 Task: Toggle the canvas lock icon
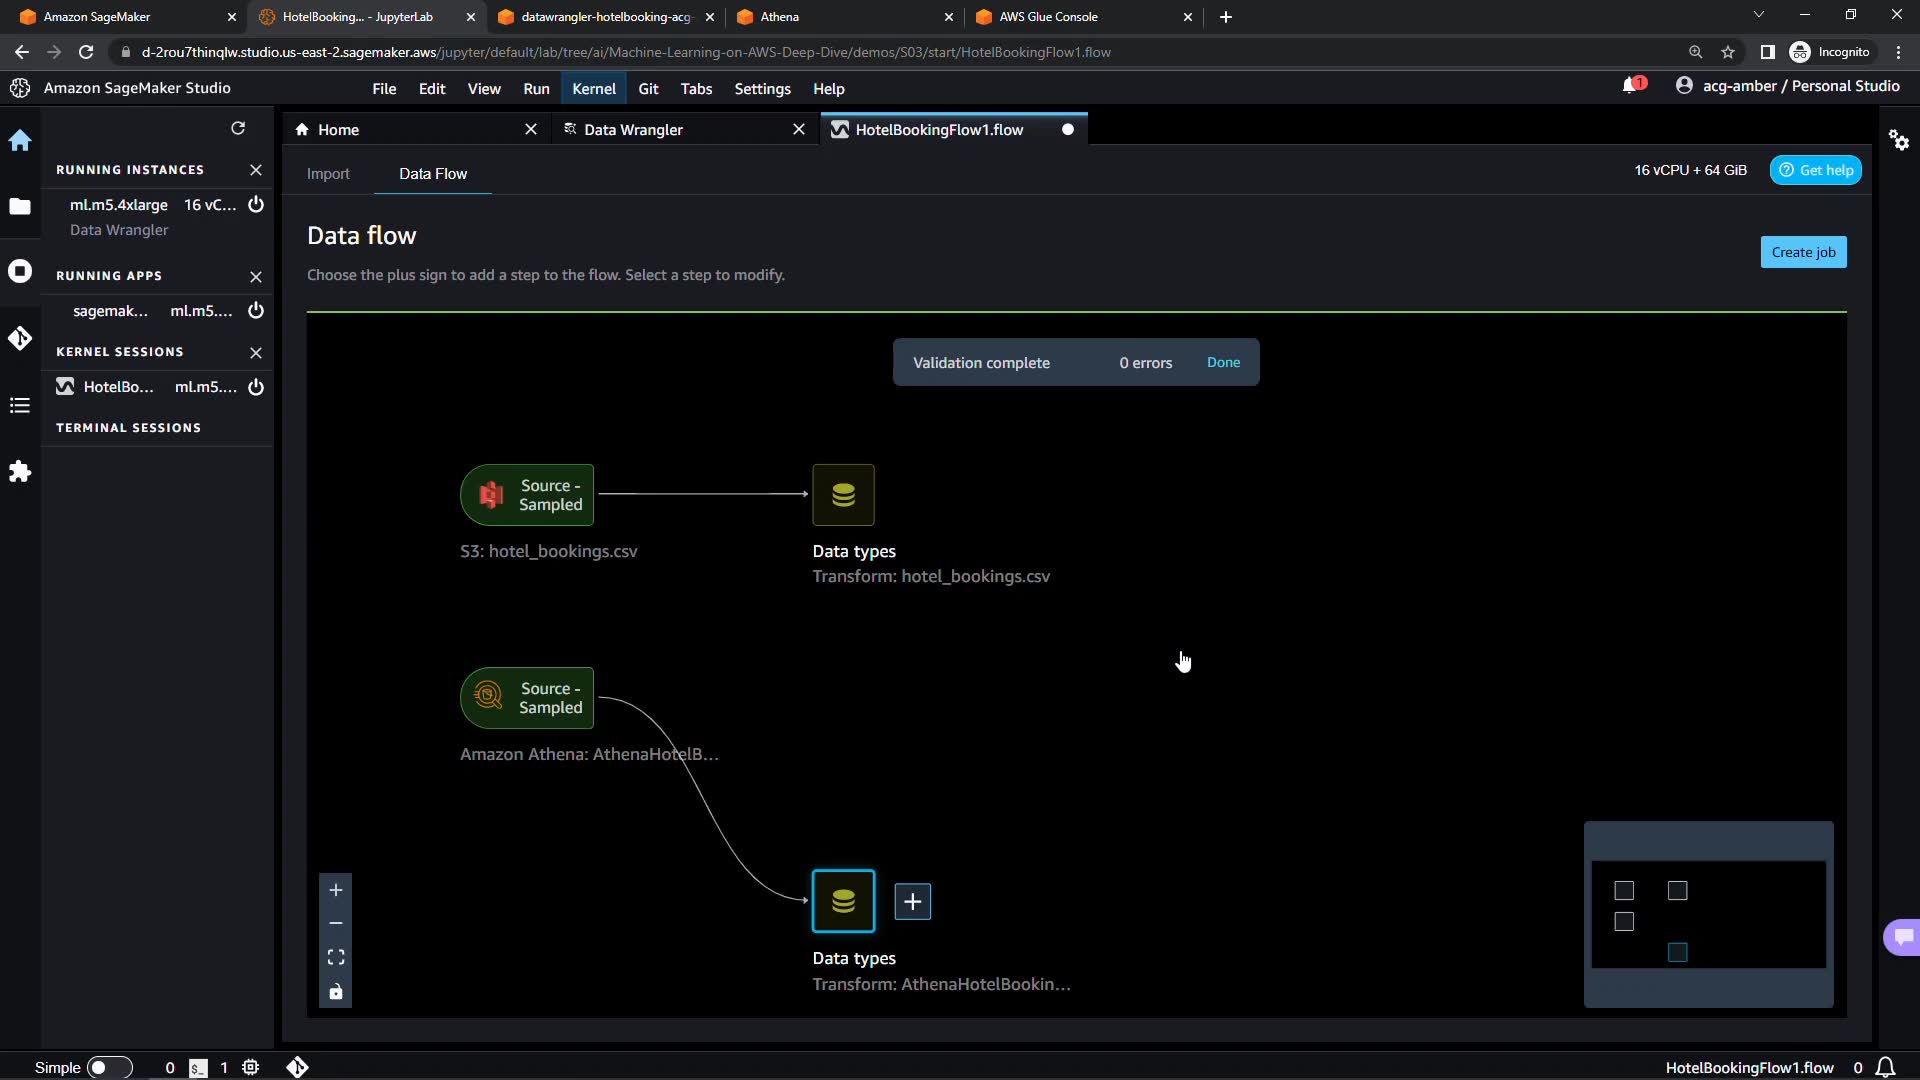click(x=336, y=992)
